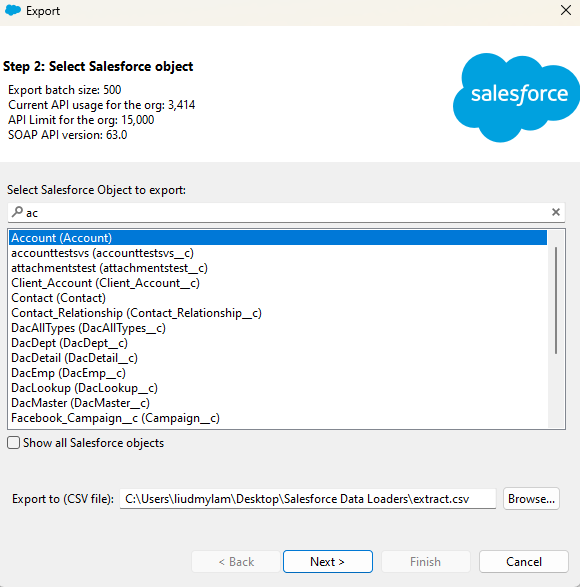Click the Cancel button

[x=523, y=562]
